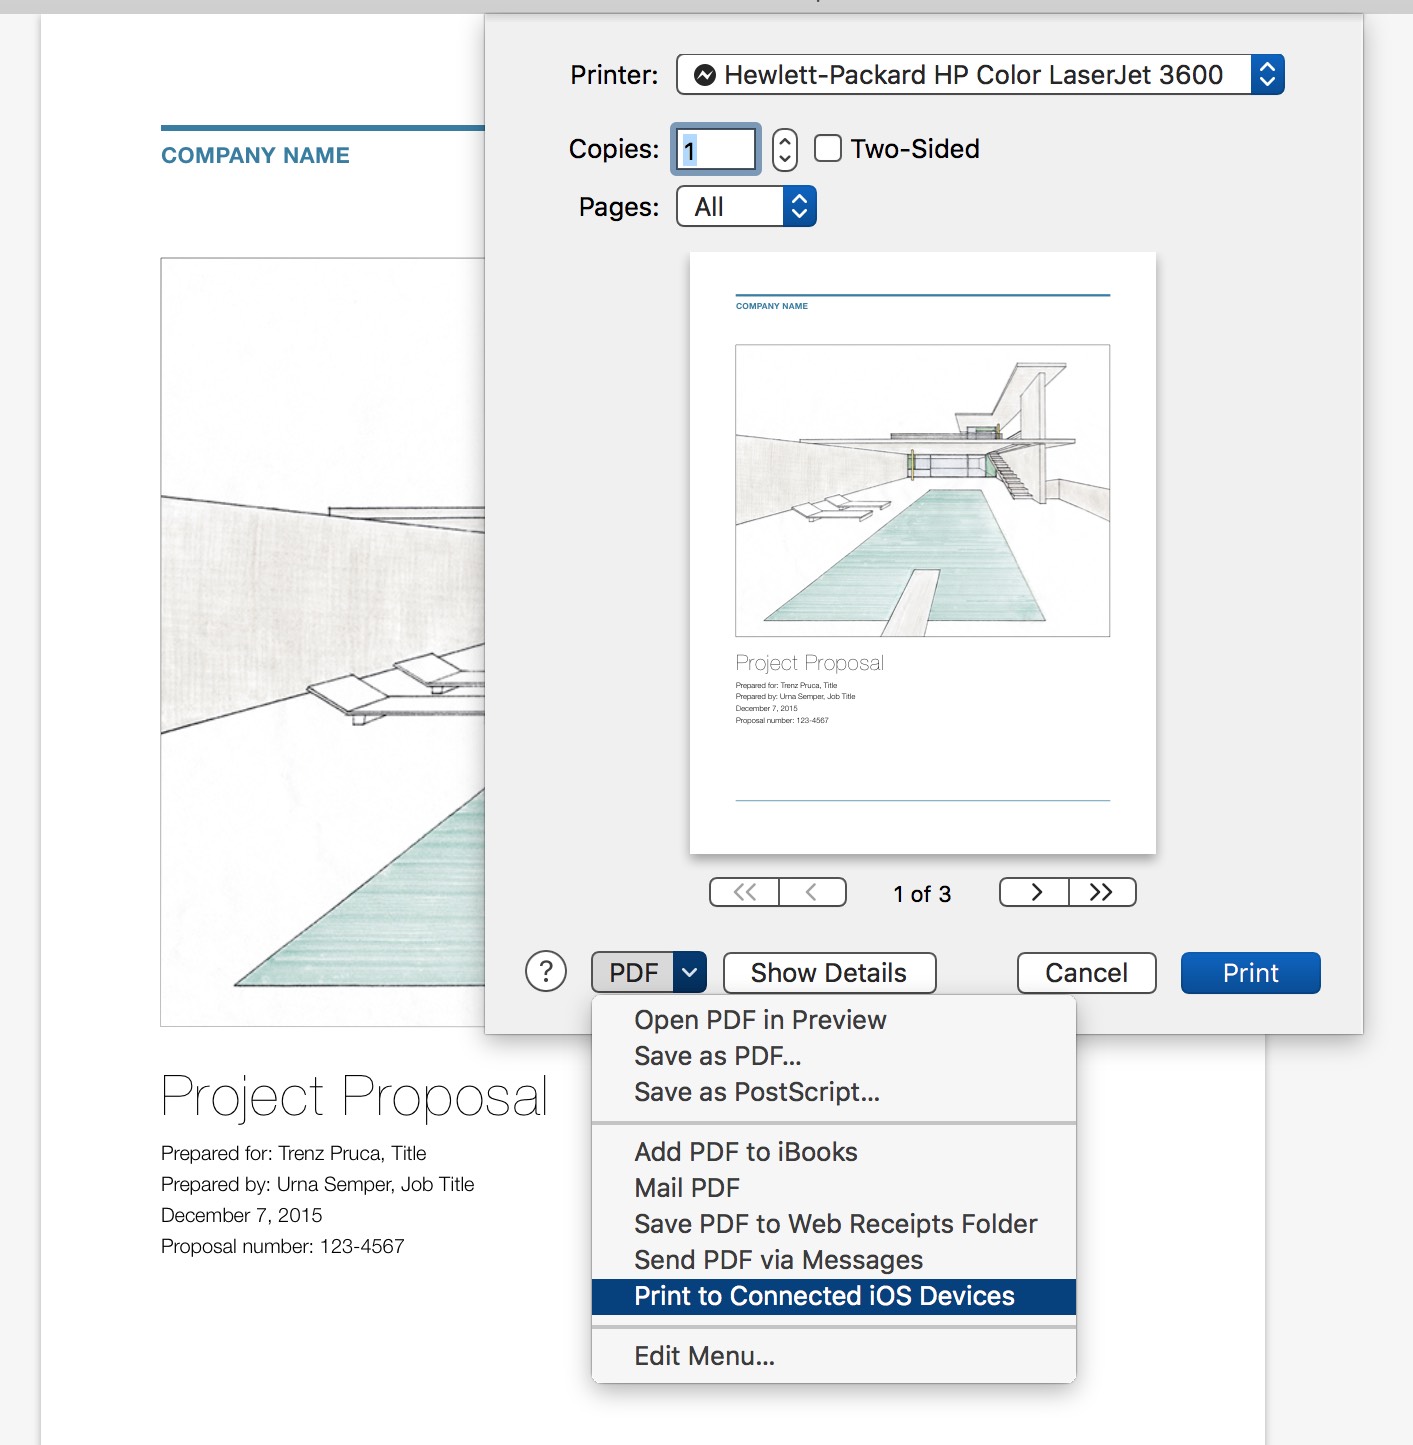Viewport: 1413px width, 1445px height.
Task: Select "Save as PDF..." from the menu
Action: pyautogui.click(x=715, y=1055)
